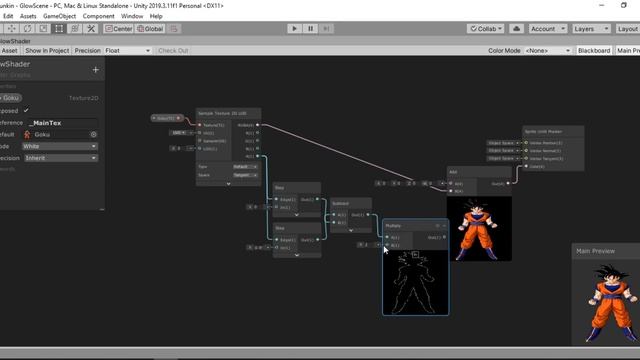
Task: Select the Sprite Unlit Master node header
Action: coord(553,131)
